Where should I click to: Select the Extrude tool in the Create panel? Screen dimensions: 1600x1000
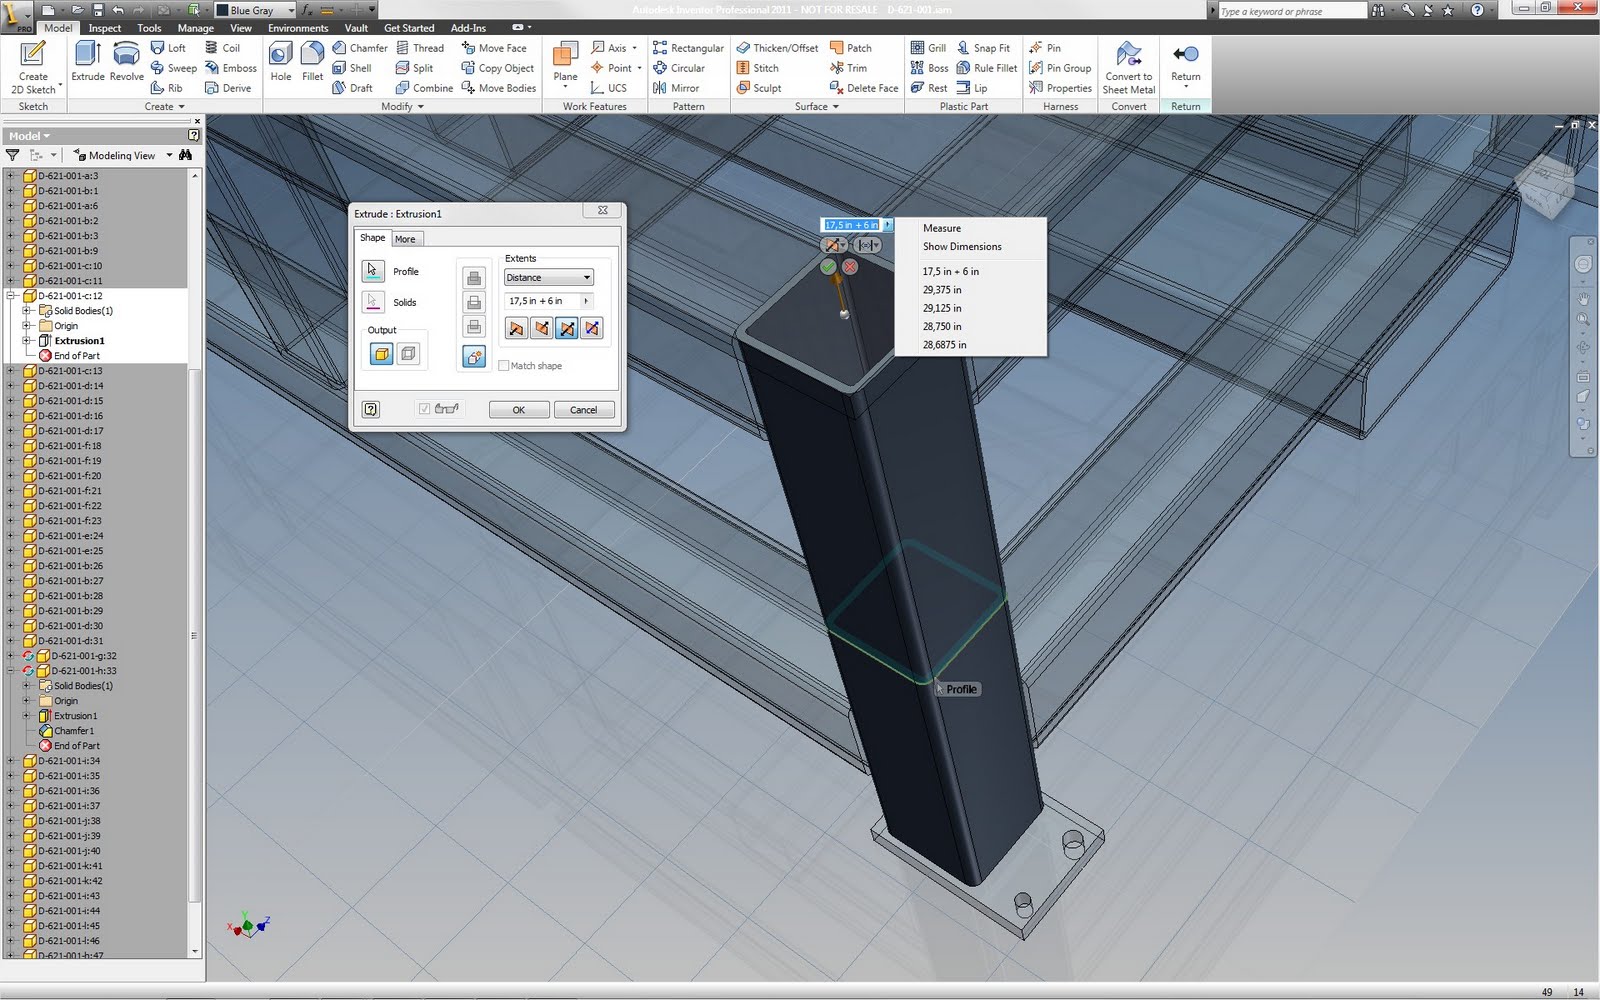click(x=88, y=62)
